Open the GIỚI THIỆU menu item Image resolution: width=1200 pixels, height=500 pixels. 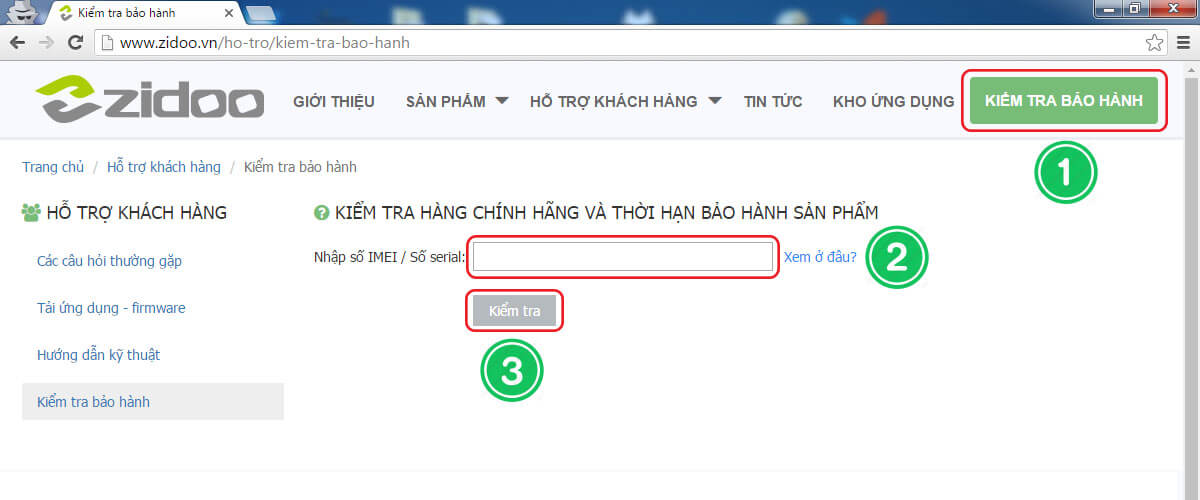(x=334, y=101)
